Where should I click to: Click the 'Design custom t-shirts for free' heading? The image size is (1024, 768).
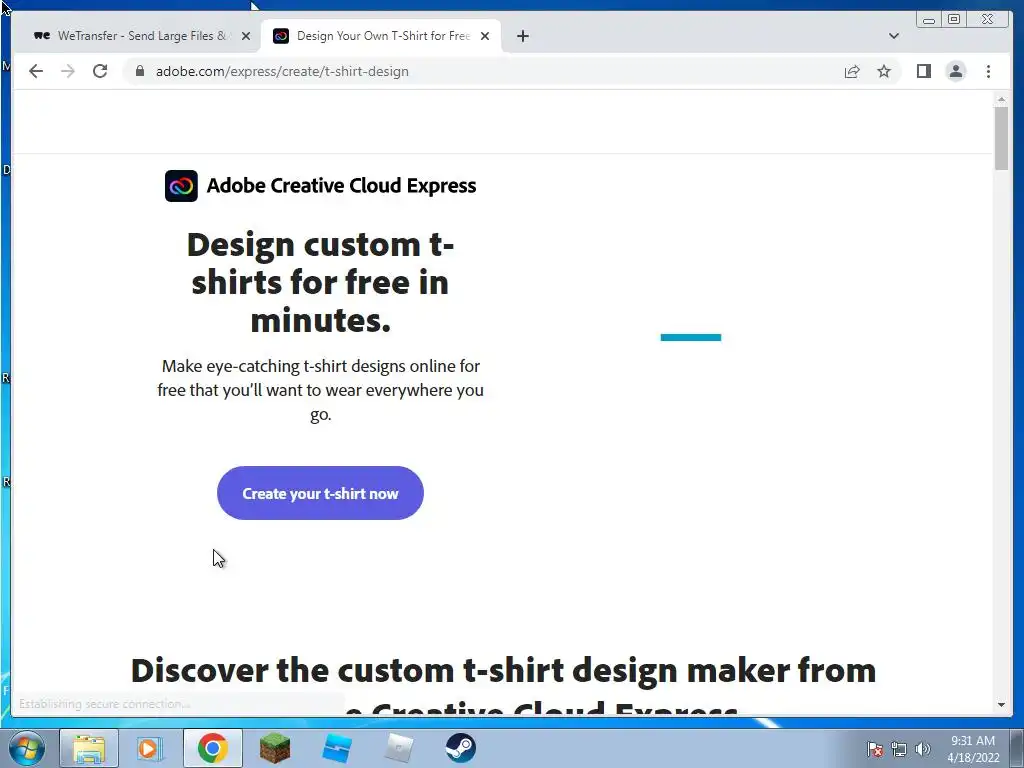point(320,282)
